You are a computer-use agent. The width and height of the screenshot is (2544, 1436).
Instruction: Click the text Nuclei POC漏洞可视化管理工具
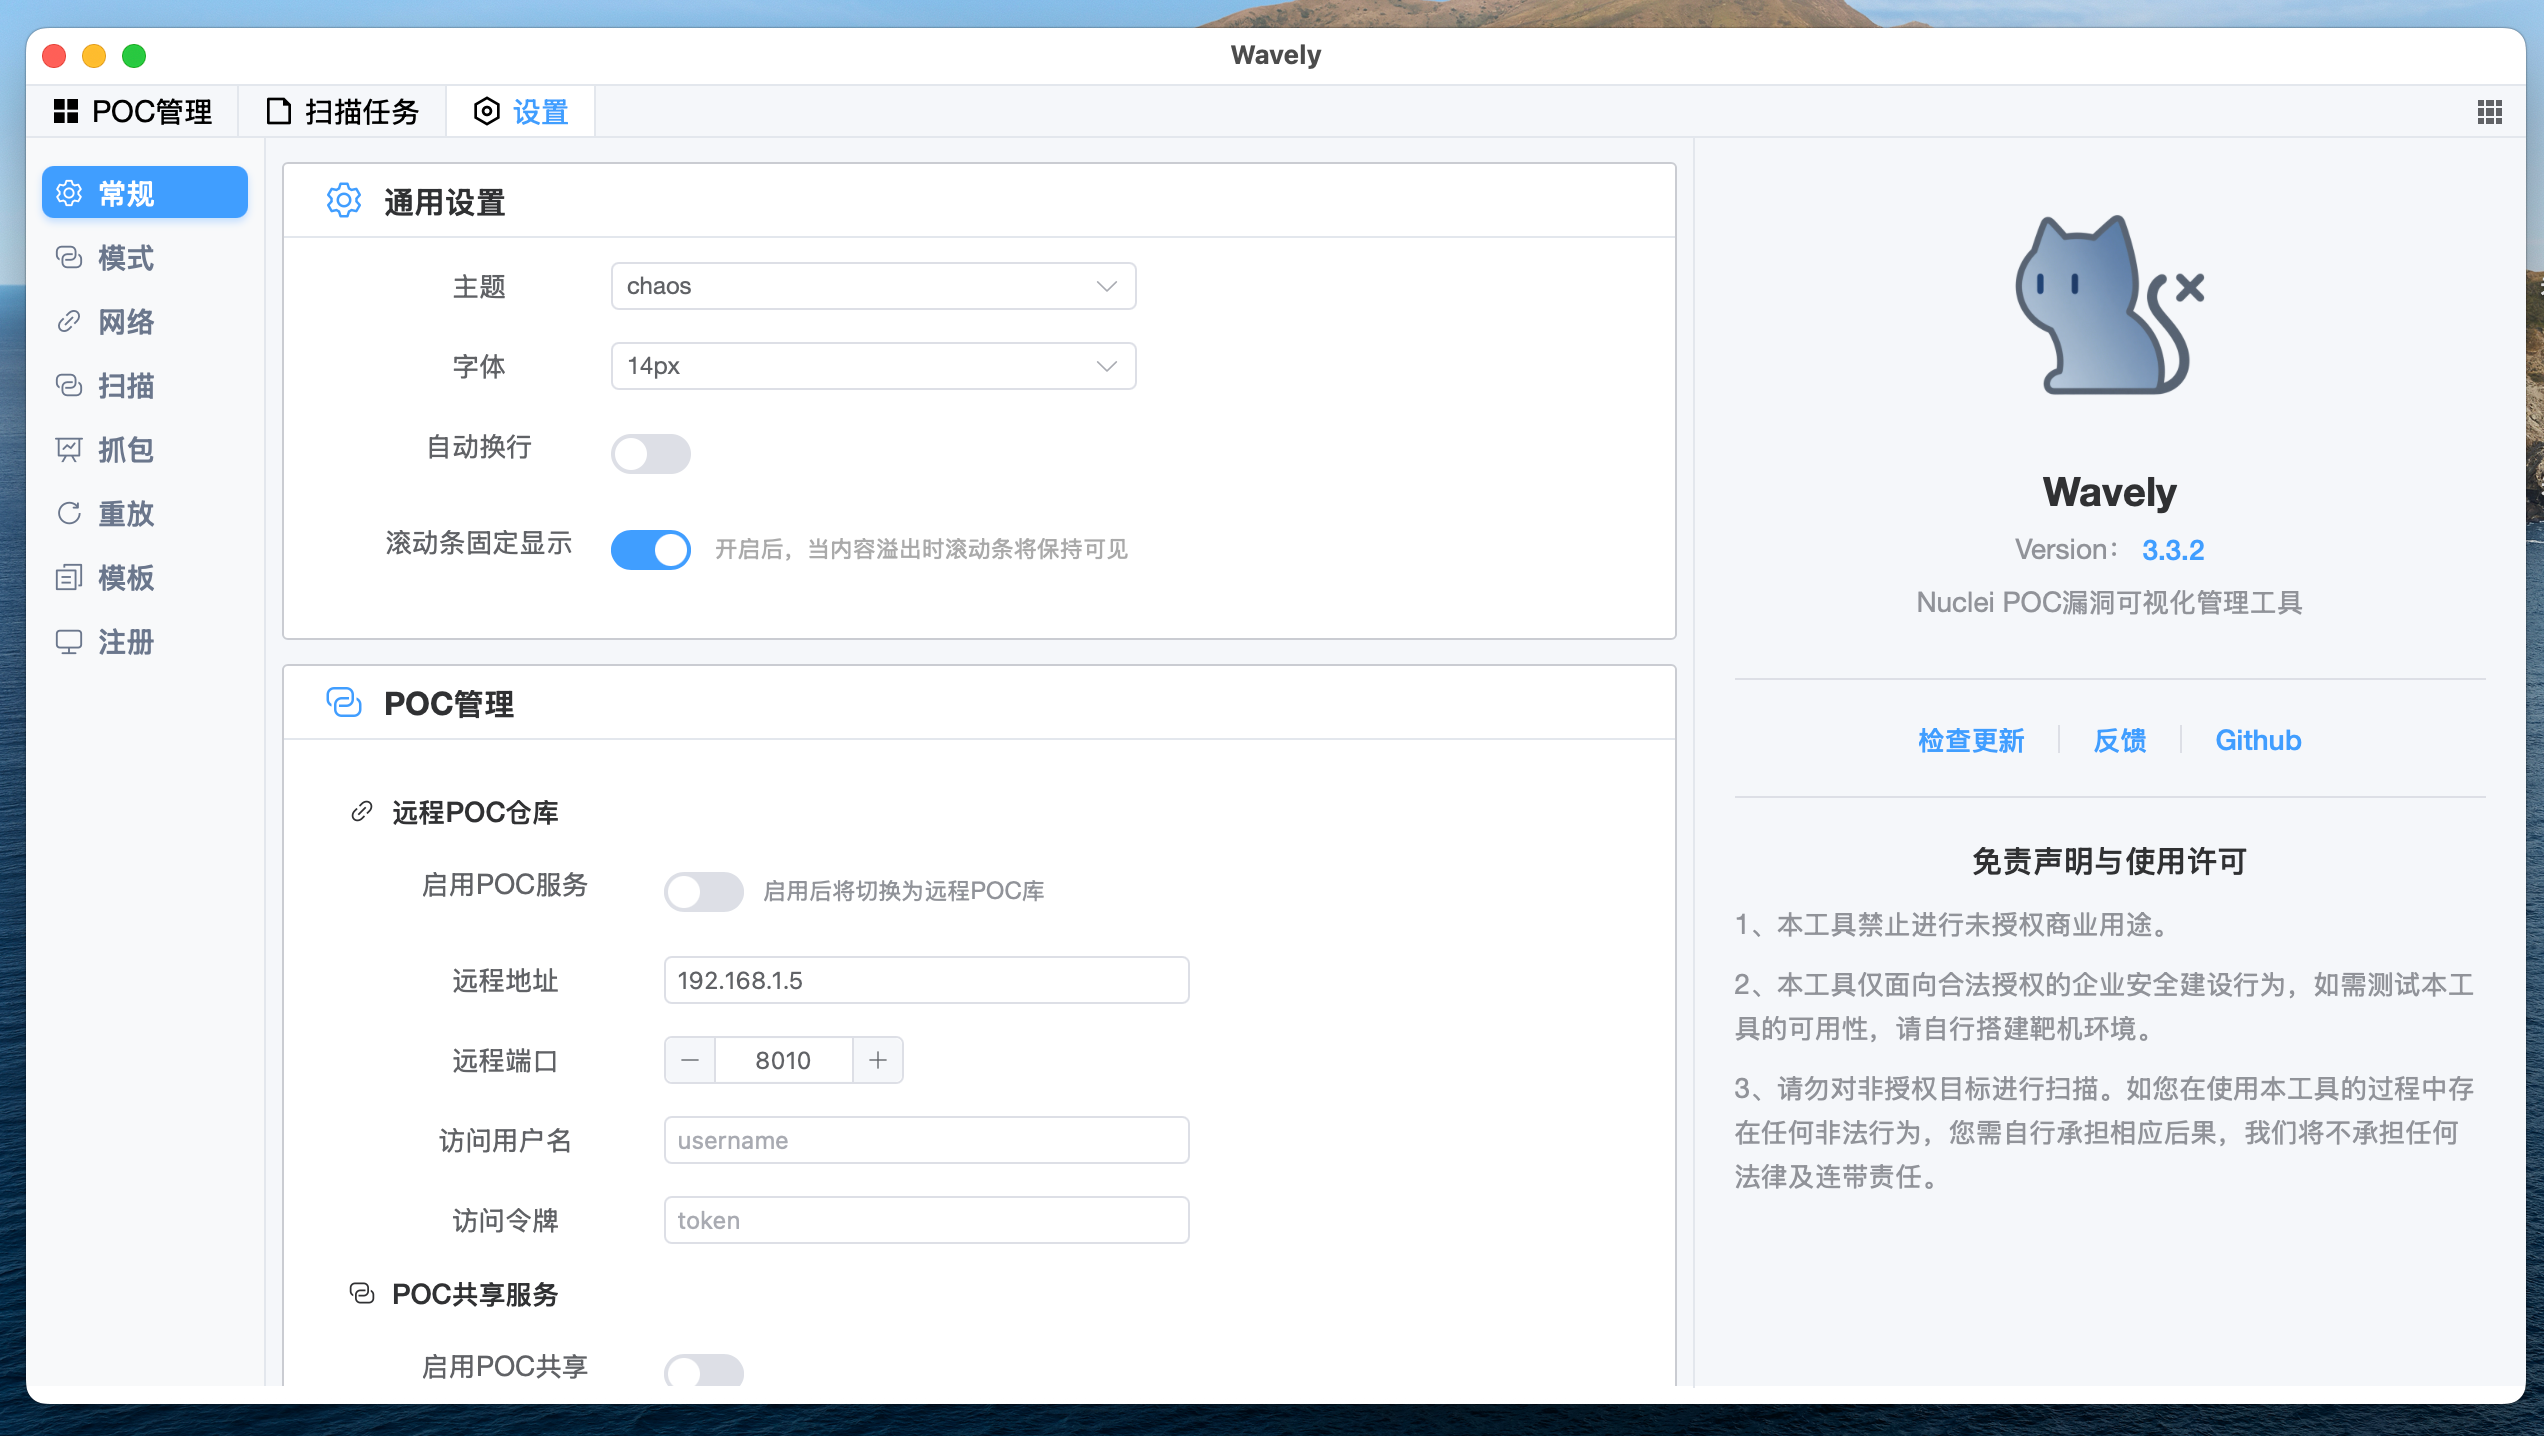[2110, 602]
